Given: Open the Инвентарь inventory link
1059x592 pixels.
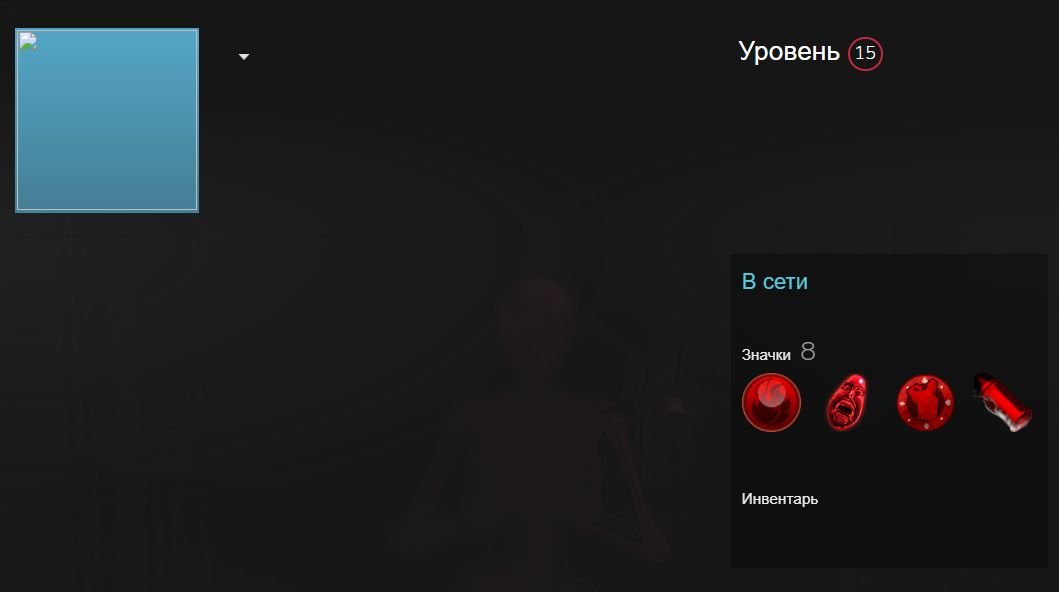Looking at the screenshot, I should [779, 499].
